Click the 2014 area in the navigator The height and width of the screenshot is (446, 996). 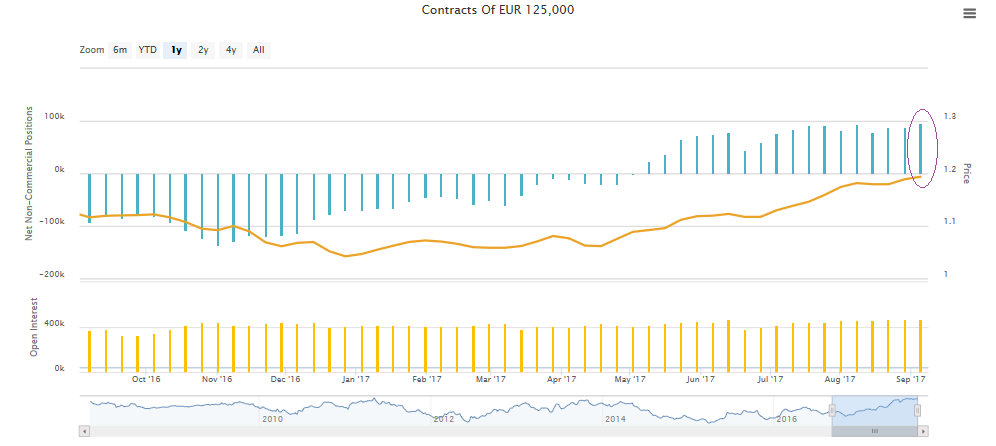(616, 410)
